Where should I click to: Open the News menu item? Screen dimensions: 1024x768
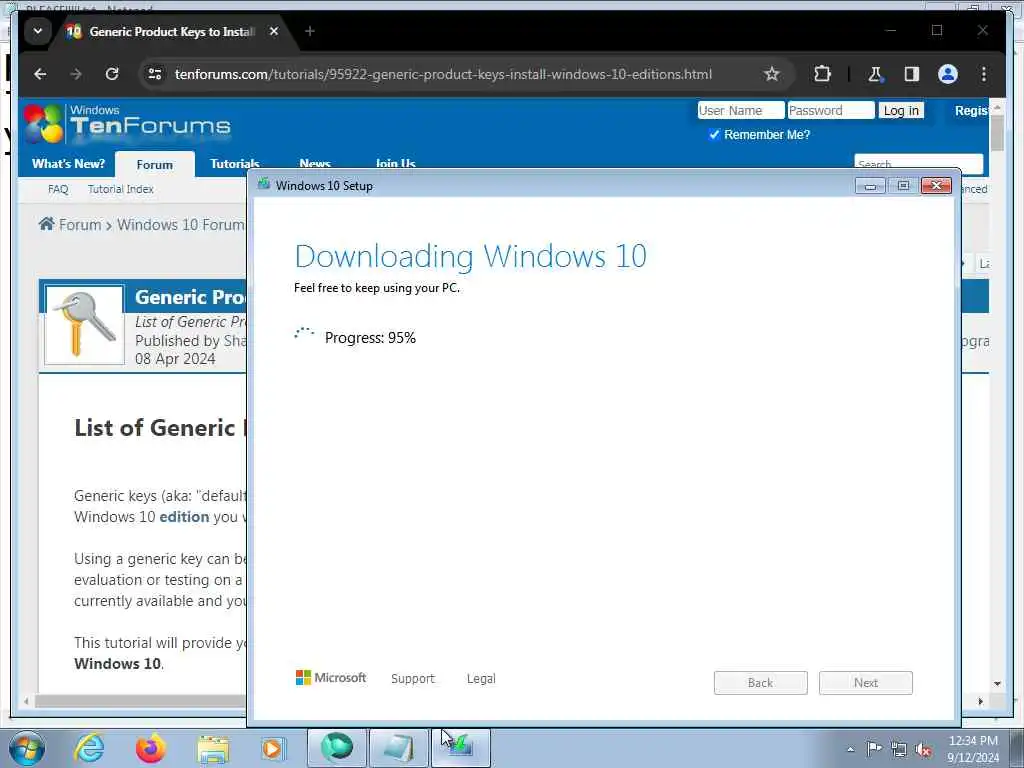[x=315, y=163]
